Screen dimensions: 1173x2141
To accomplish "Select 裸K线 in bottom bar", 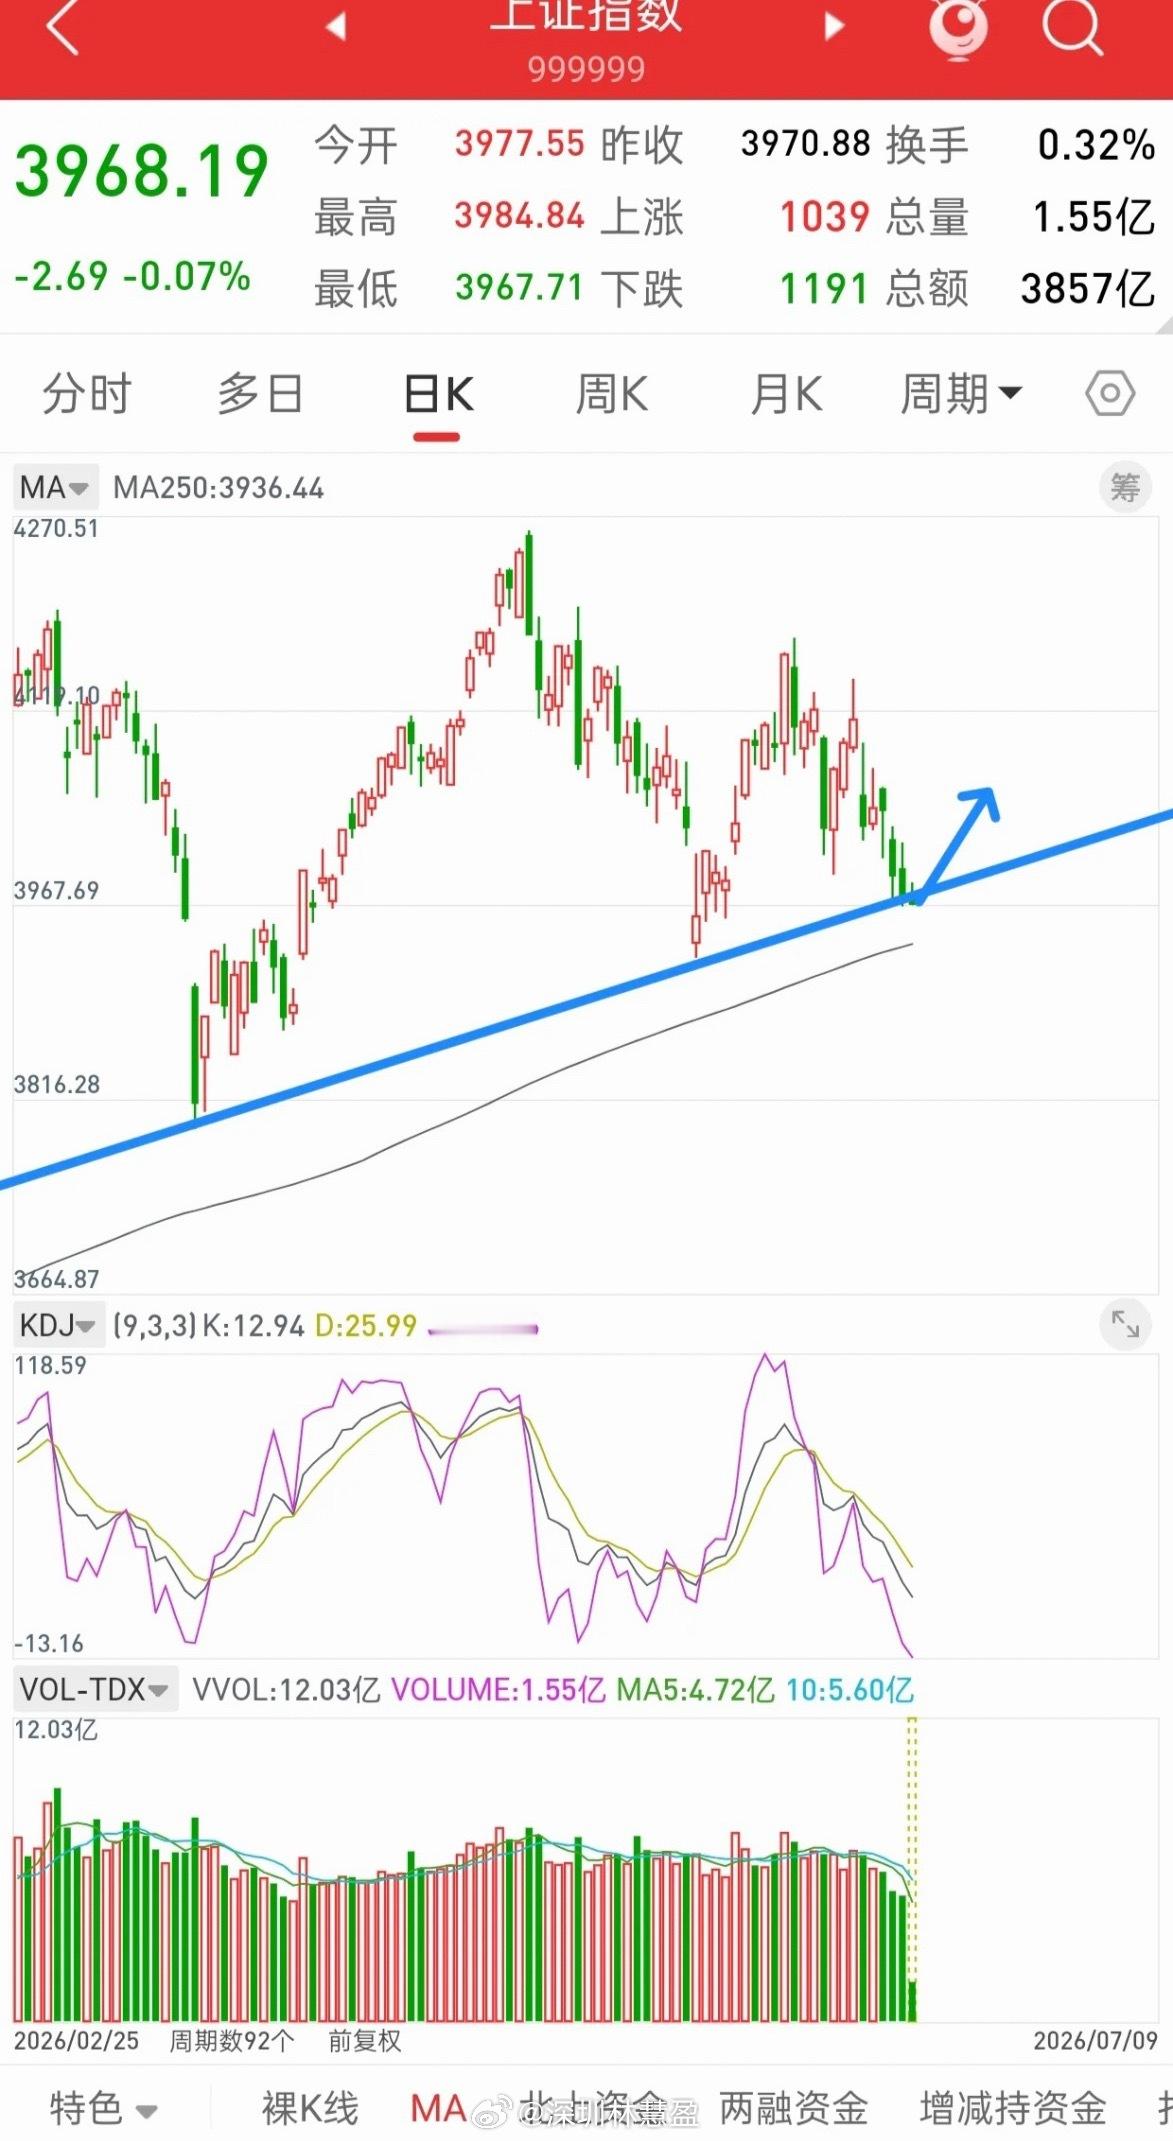I will click(310, 2108).
